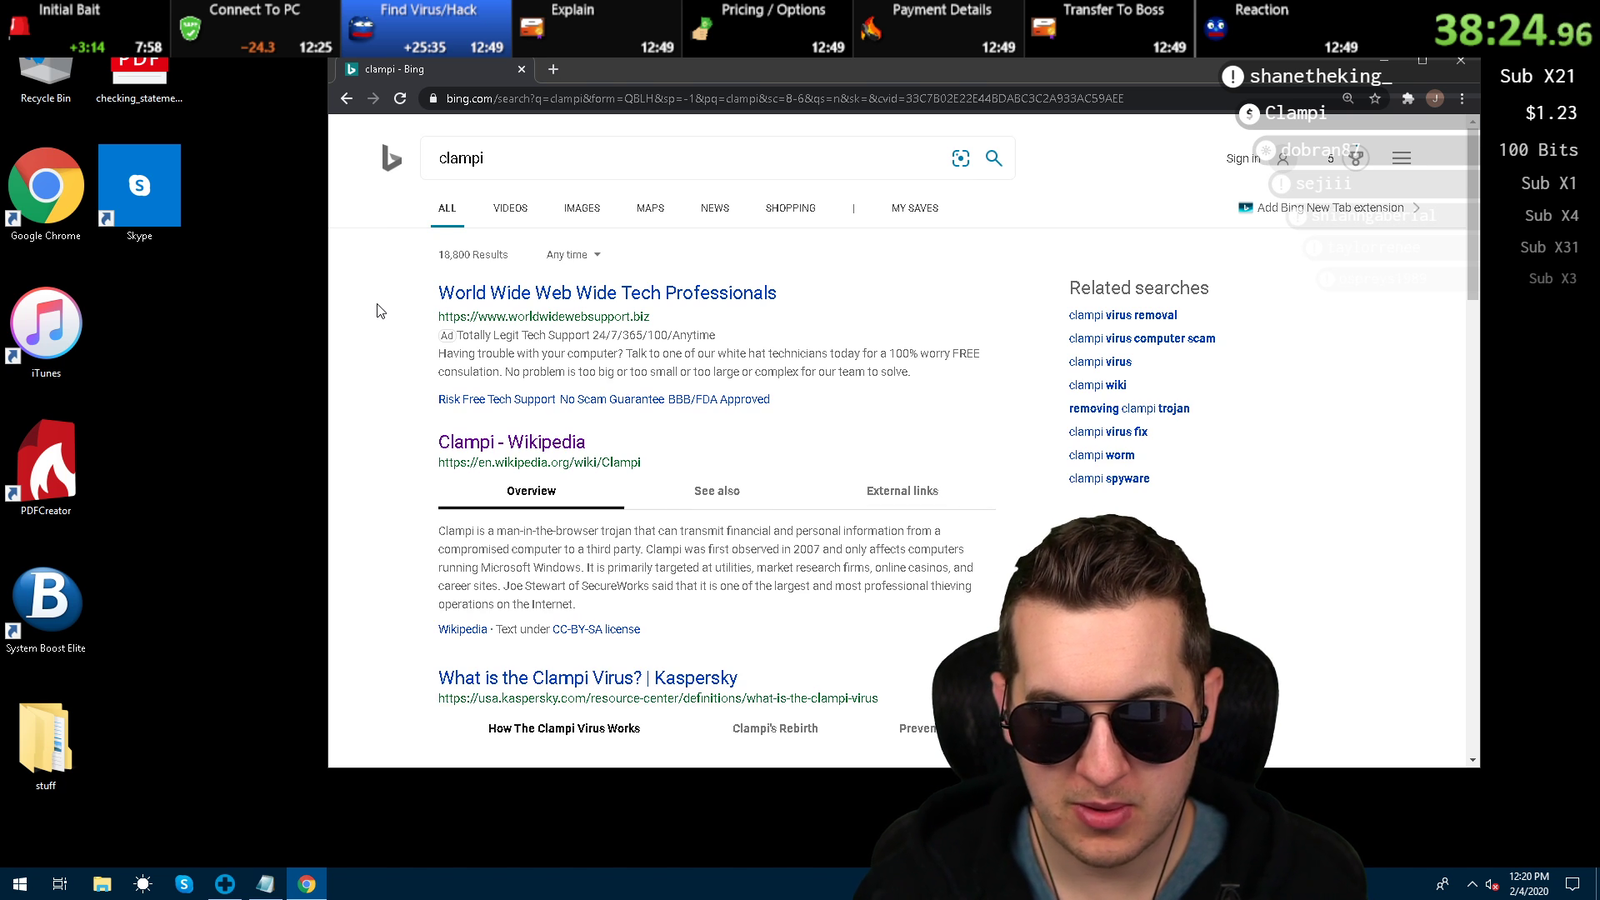Open File Explorer from the taskbar
Viewport: 1600px width, 900px height.
point(102,884)
